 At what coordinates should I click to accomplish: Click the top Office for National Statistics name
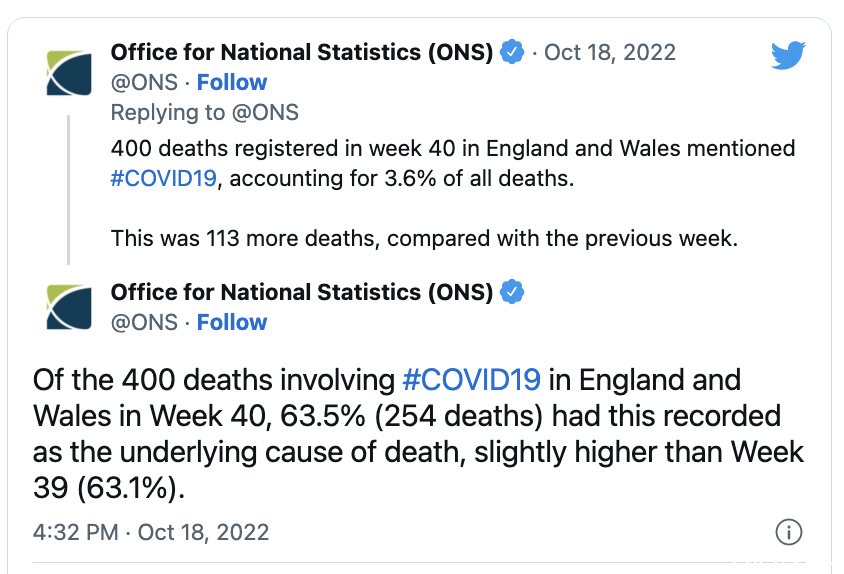(301, 52)
